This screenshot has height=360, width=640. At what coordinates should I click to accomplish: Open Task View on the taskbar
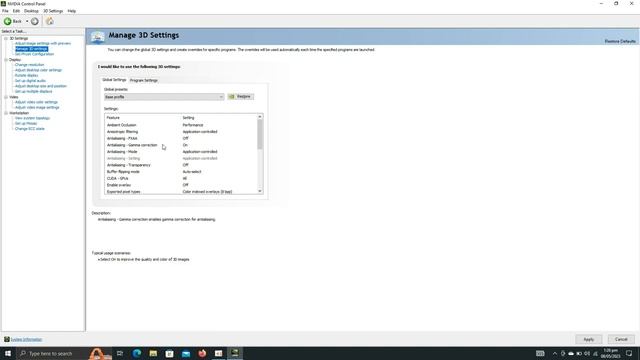[x=120, y=353]
